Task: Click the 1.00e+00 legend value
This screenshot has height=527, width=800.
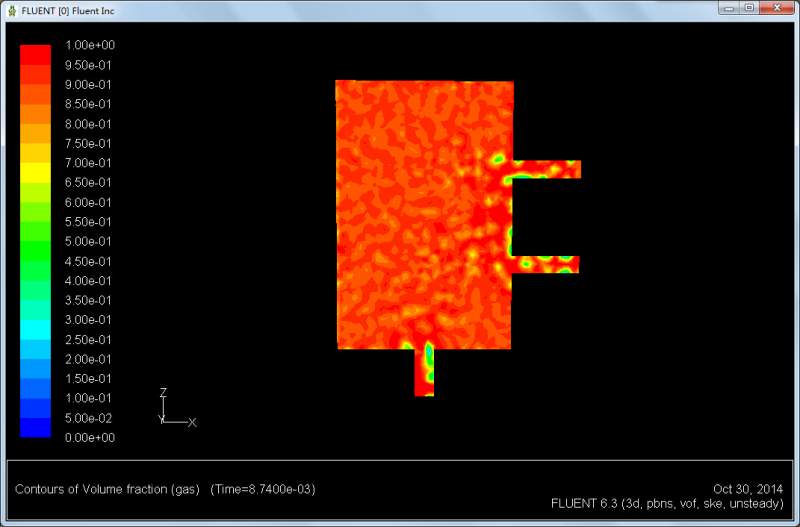Action: tap(90, 45)
